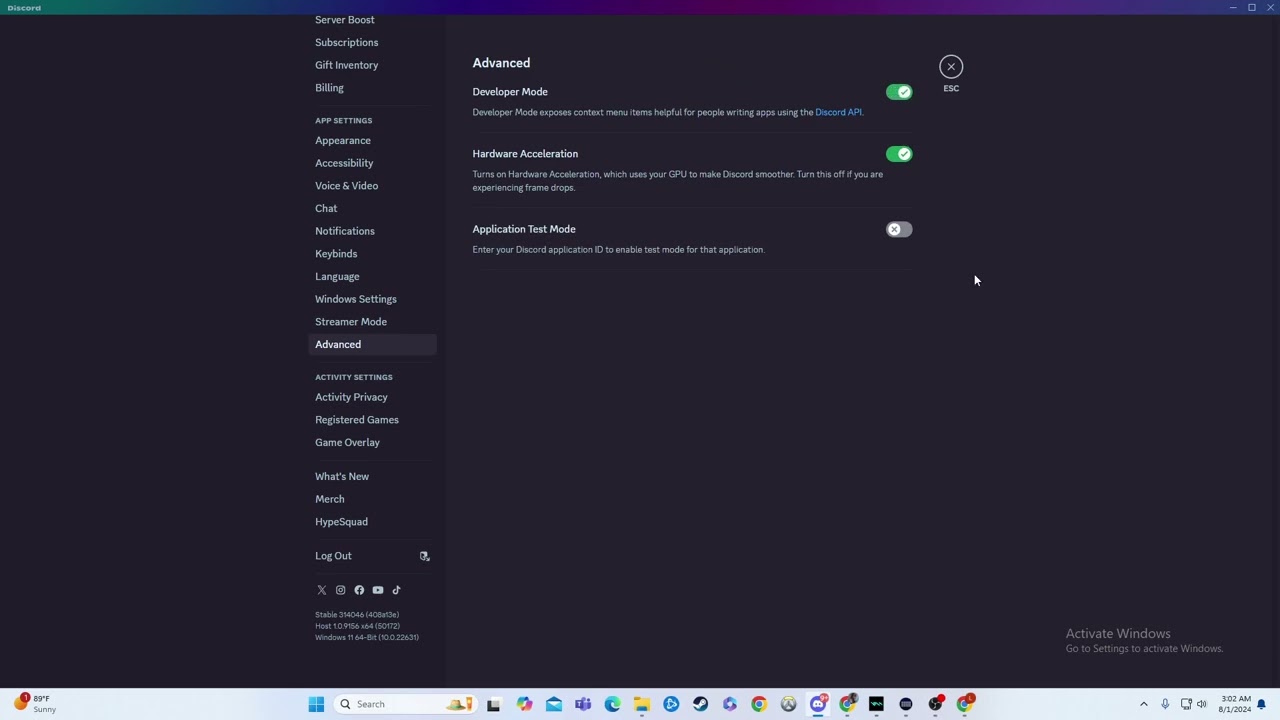Go to Gift Inventory
1280x720 pixels.
346,65
